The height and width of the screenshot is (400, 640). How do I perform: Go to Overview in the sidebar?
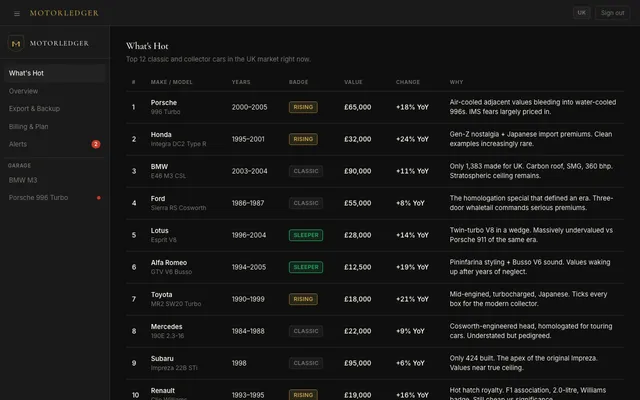(55, 91)
